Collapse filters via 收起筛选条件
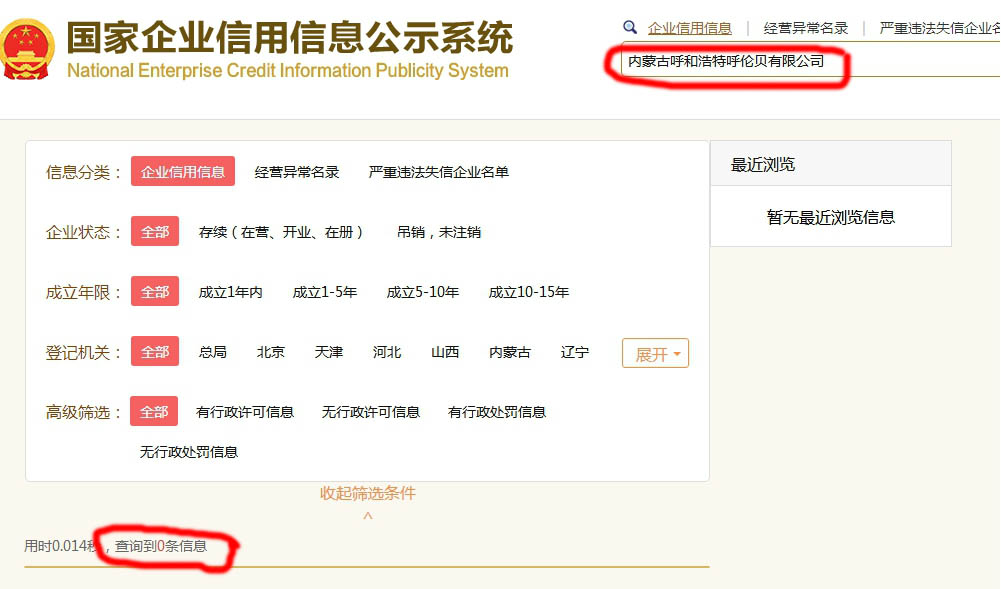The width and height of the screenshot is (1001, 589). (x=368, y=493)
